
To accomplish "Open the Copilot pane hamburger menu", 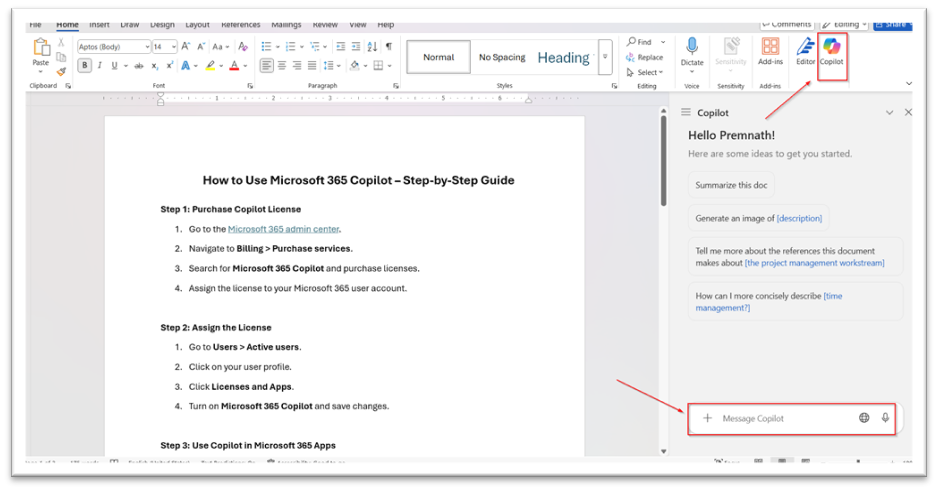I will [686, 112].
